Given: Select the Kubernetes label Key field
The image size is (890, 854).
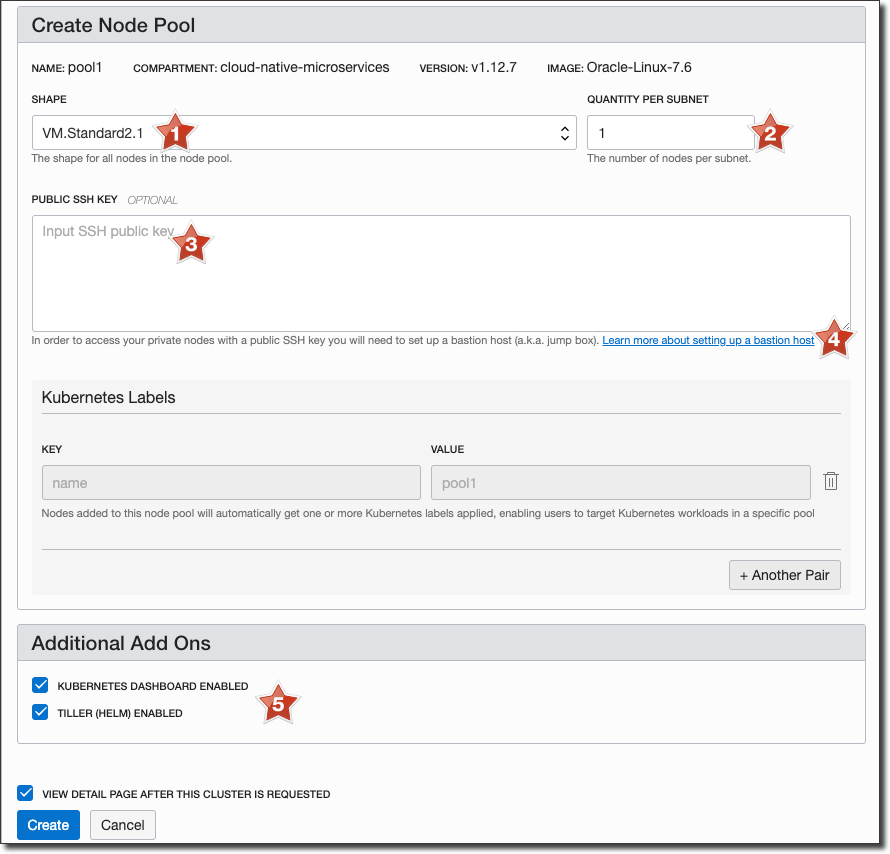Looking at the screenshot, I should 230,483.
